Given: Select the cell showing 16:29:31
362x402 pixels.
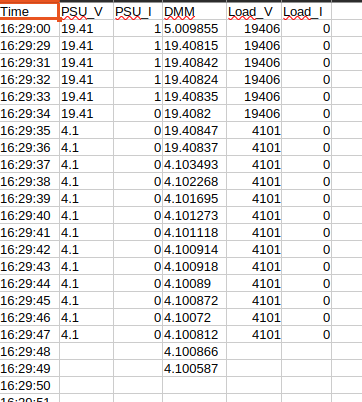Looking at the screenshot, I should point(30,63).
